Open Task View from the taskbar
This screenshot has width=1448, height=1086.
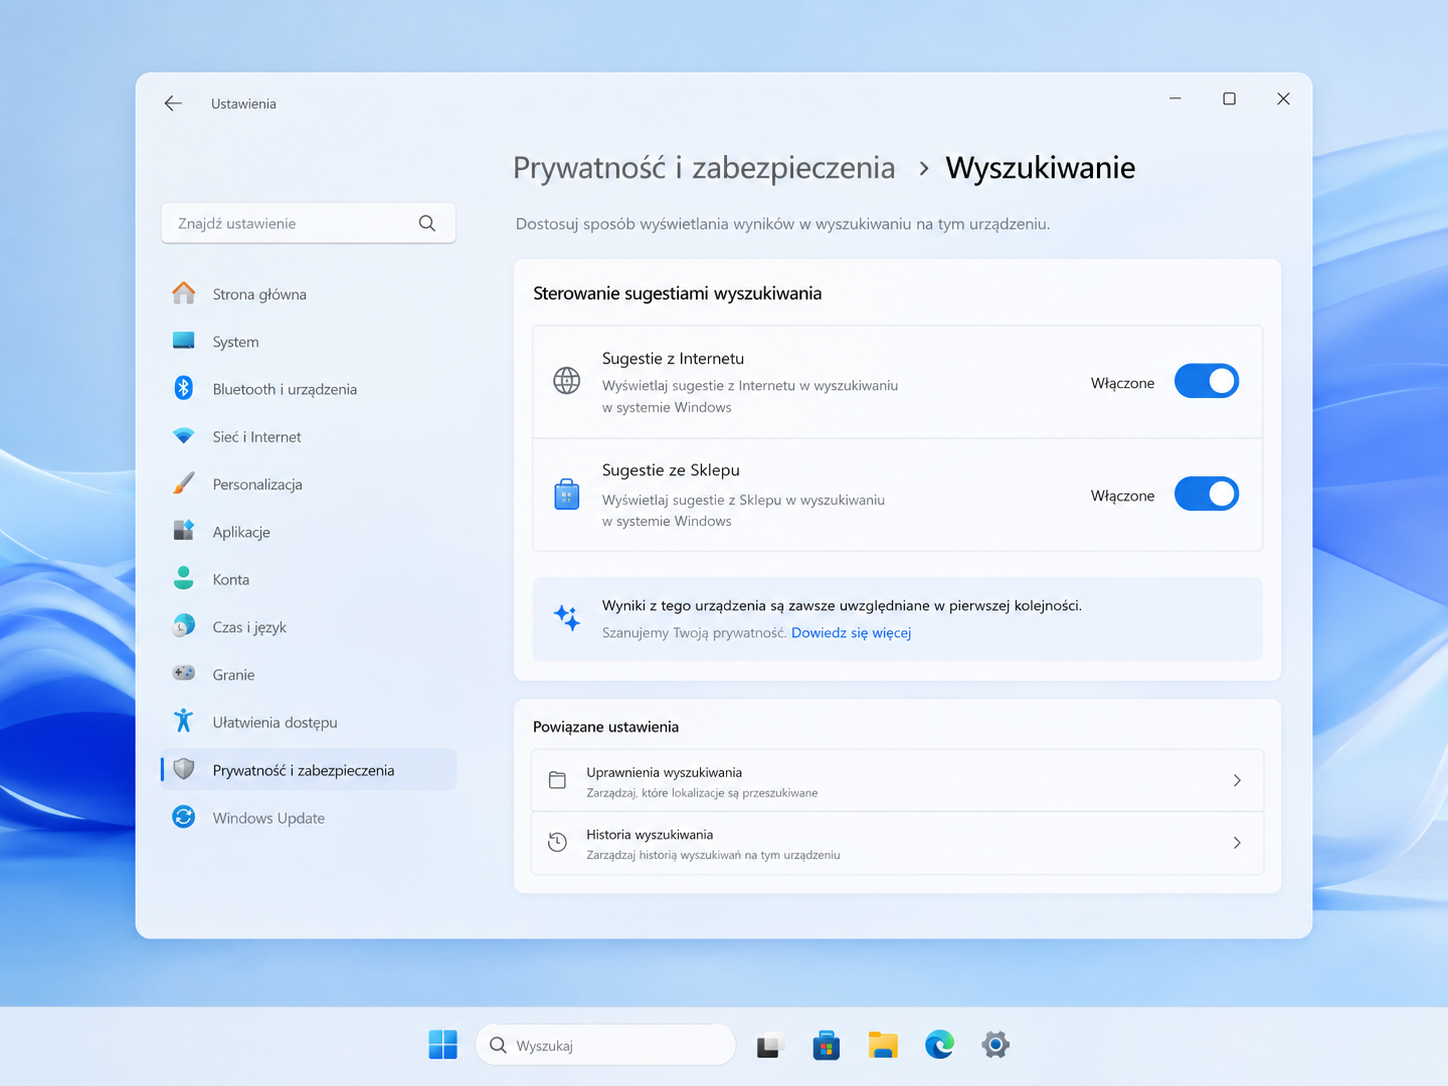coord(769,1045)
